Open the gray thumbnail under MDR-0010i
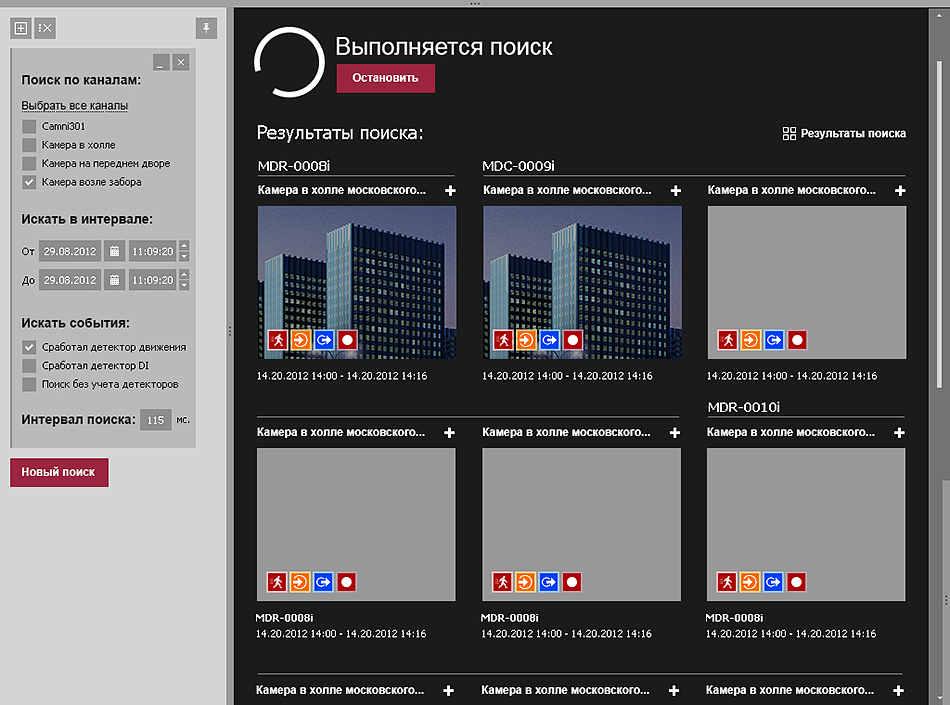Image resolution: width=950 pixels, height=705 pixels. [806, 525]
